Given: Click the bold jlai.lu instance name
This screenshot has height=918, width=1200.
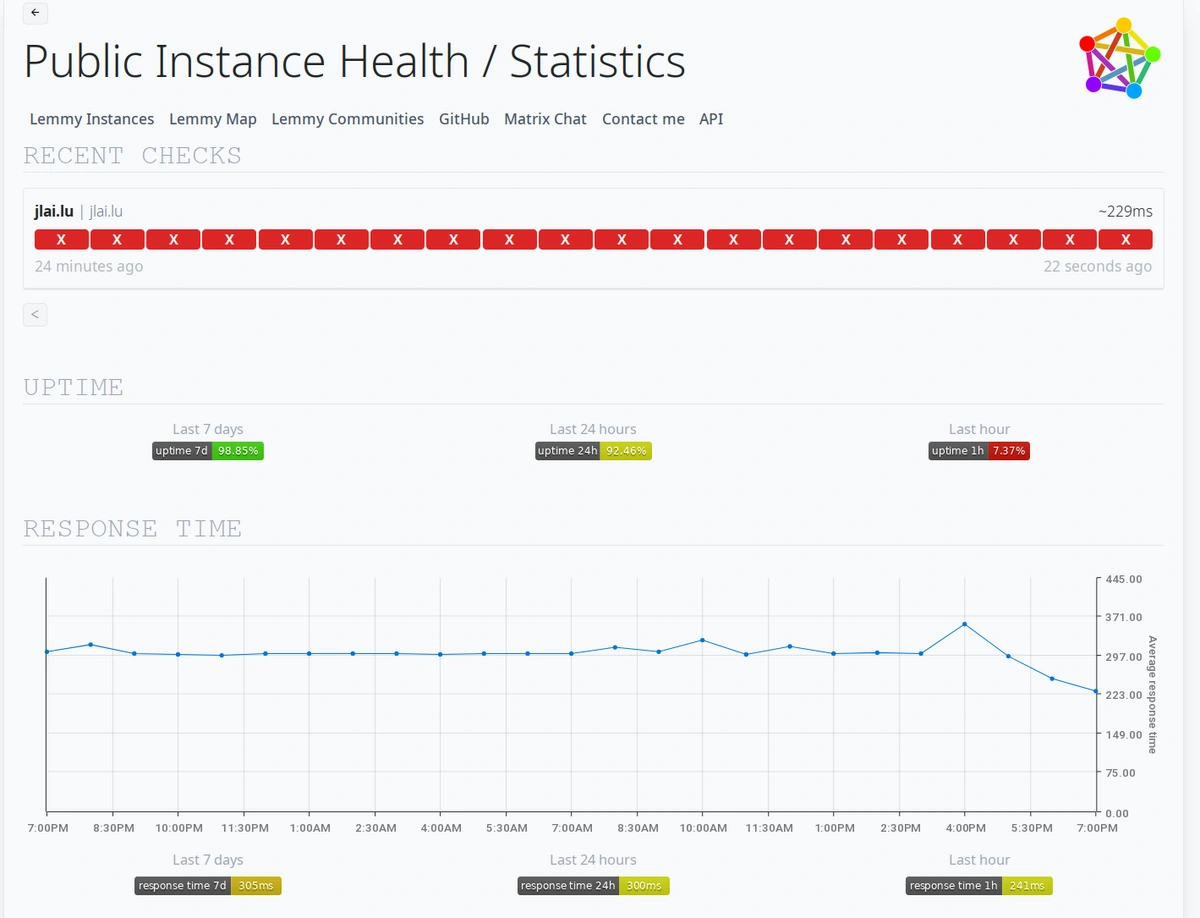Looking at the screenshot, I should coord(54,211).
